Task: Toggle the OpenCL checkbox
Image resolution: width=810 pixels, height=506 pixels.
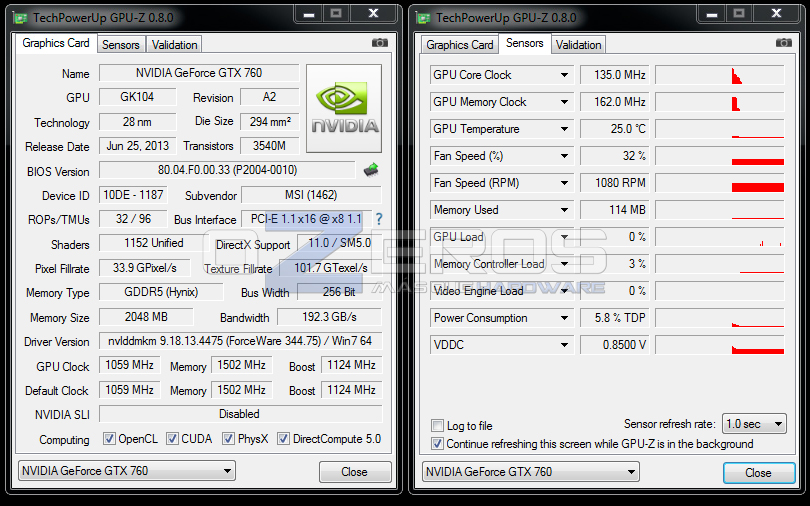Action: pos(109,439)
